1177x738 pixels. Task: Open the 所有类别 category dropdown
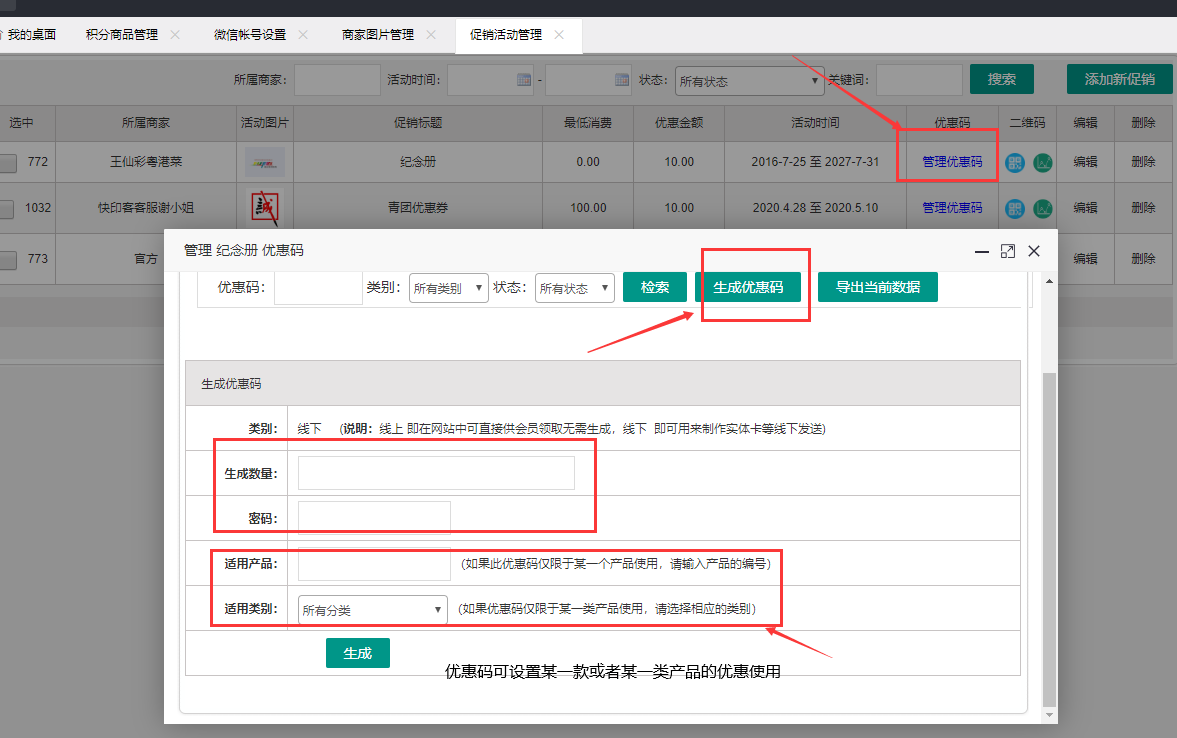448,288
